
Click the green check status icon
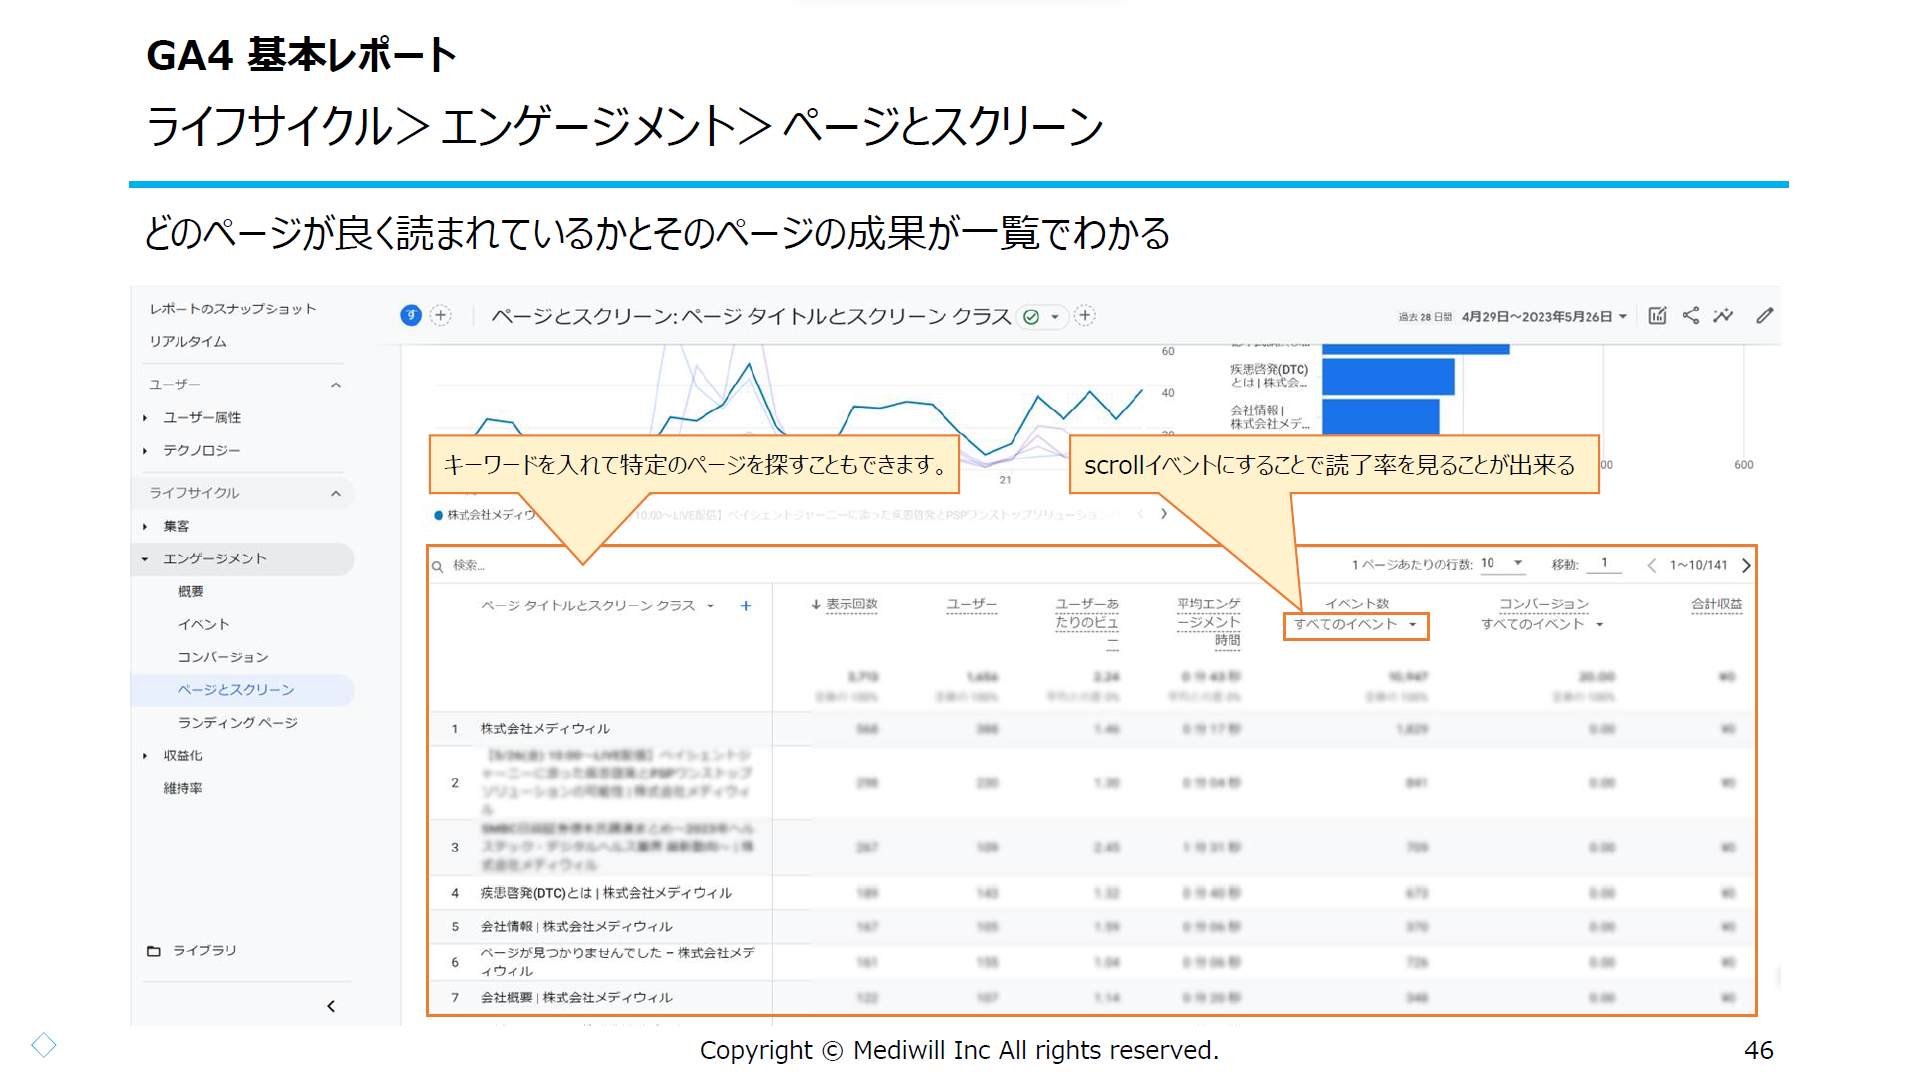[x=1031, y=317]
